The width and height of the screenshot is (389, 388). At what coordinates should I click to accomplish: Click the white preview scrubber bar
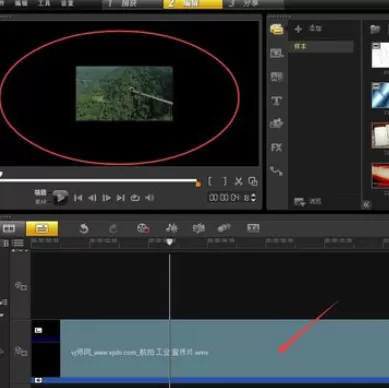pyautogui.click(x=99, y=181)
